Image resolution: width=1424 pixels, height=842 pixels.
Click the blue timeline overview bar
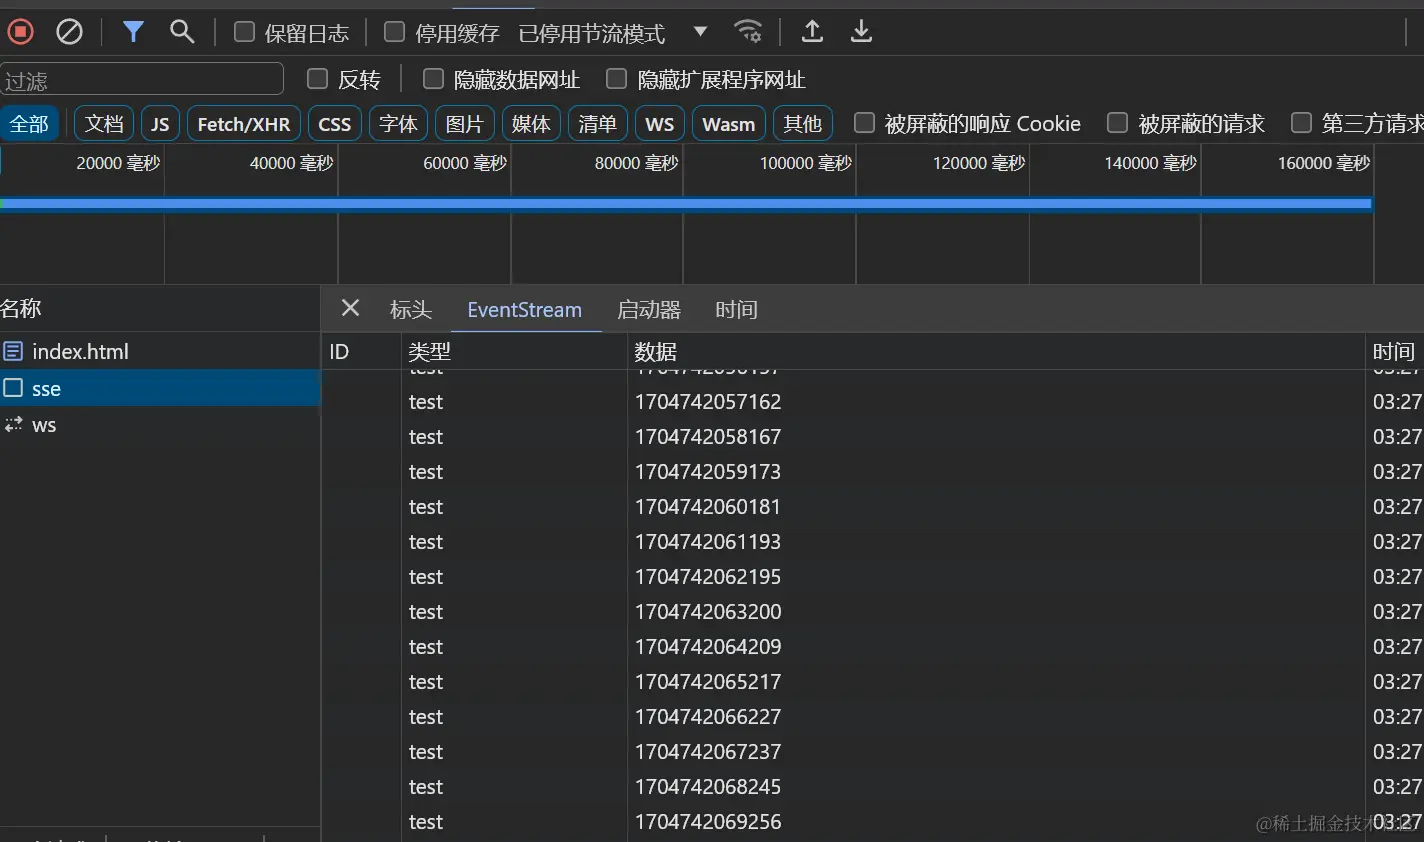(686, 204)
